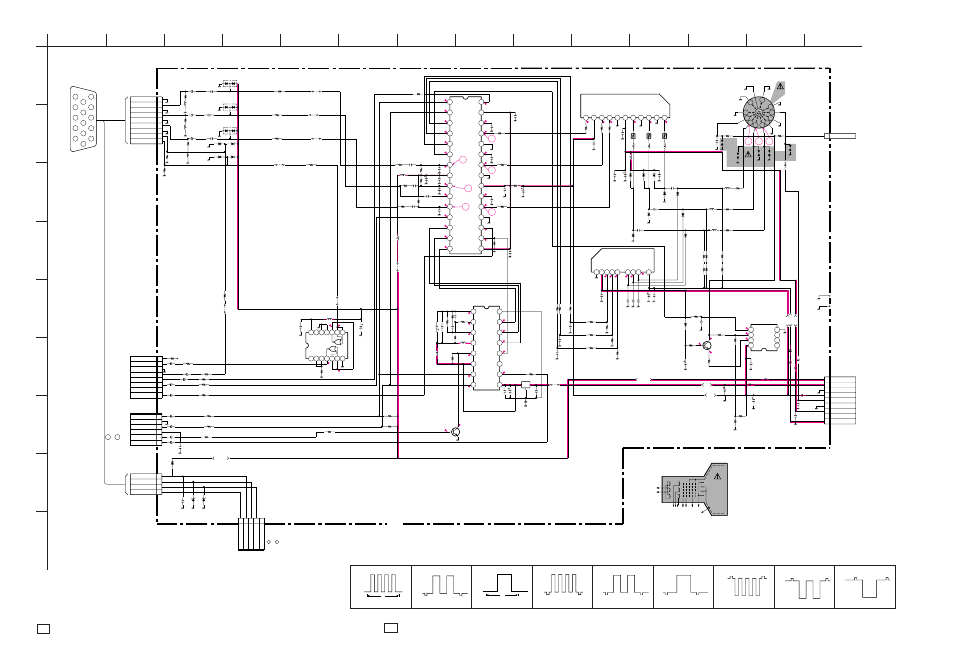Click the transistor symbol near bottom center
The width and height of the screenshot is (954, 651).
click(456, 432)
